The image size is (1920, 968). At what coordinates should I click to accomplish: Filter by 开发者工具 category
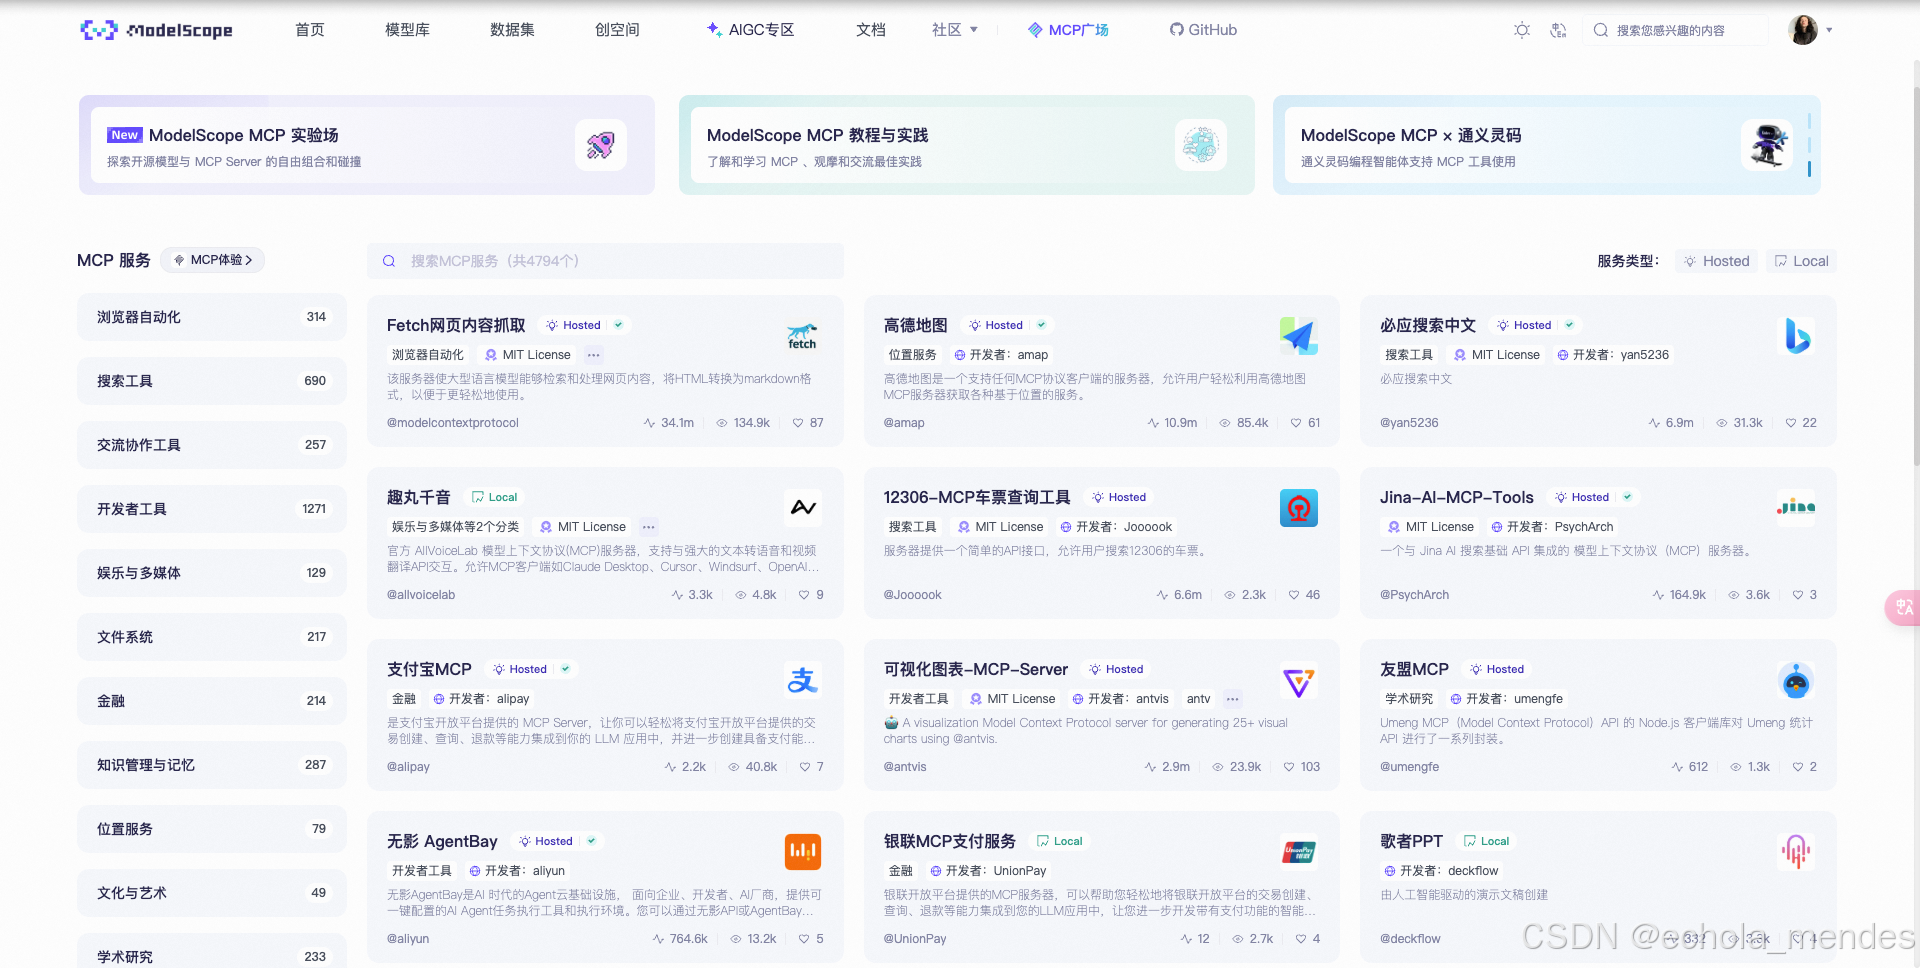coord(212,509)
